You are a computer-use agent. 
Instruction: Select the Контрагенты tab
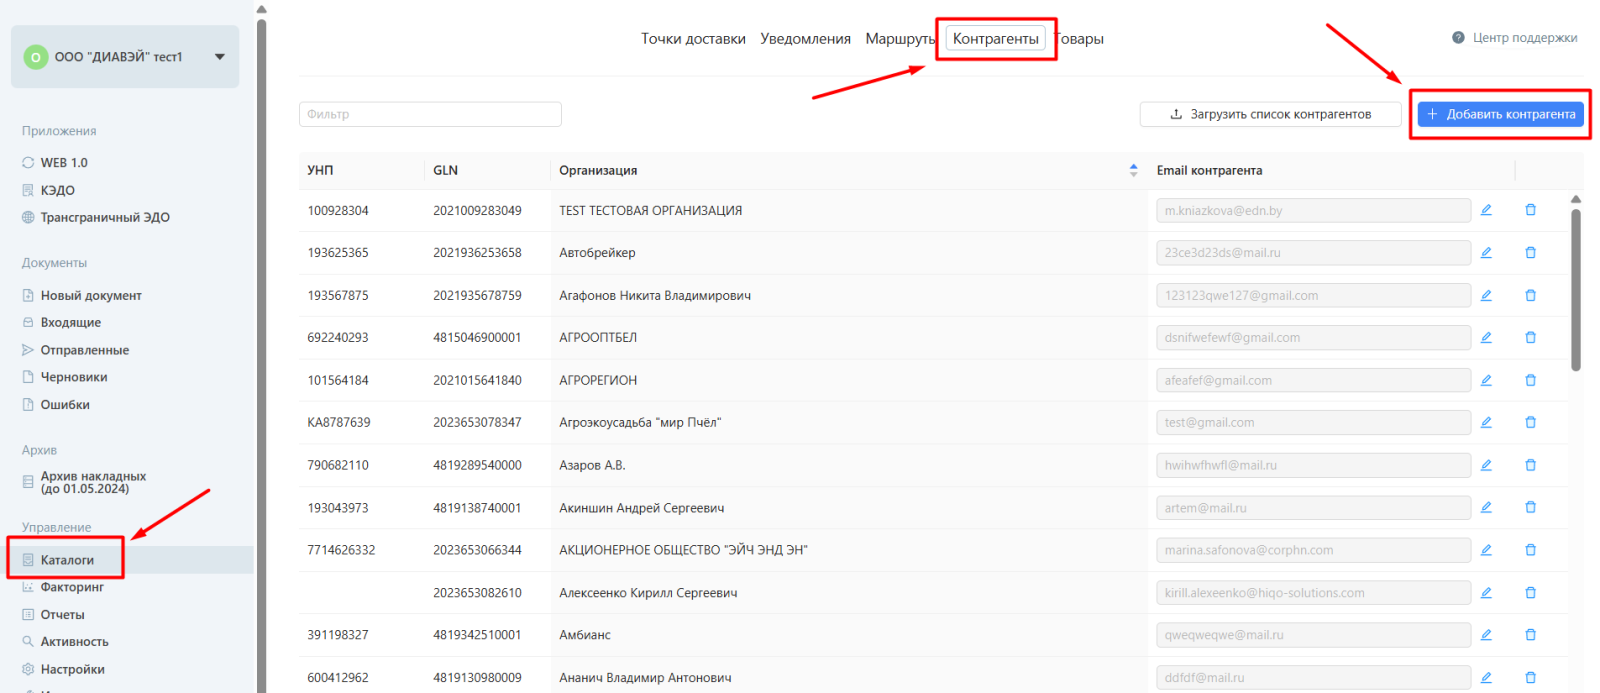click(995, 39)
